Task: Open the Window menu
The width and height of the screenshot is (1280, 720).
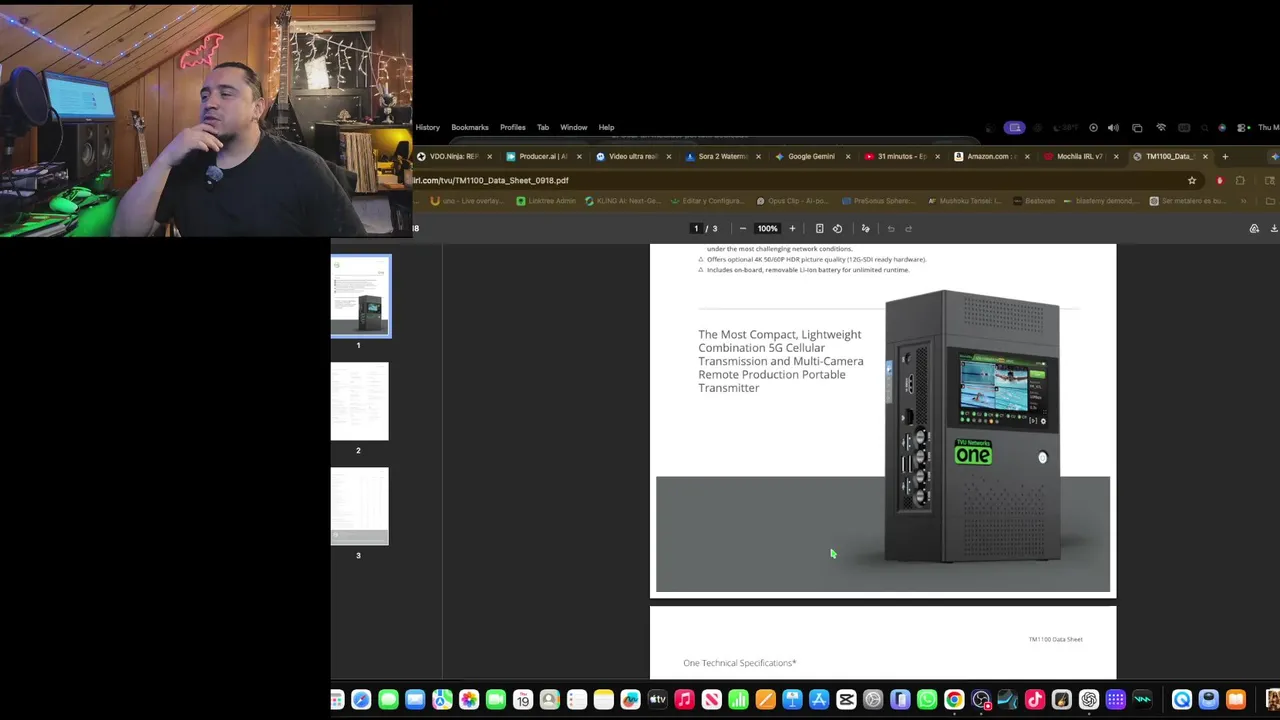Action: click(x=574, y=127)
